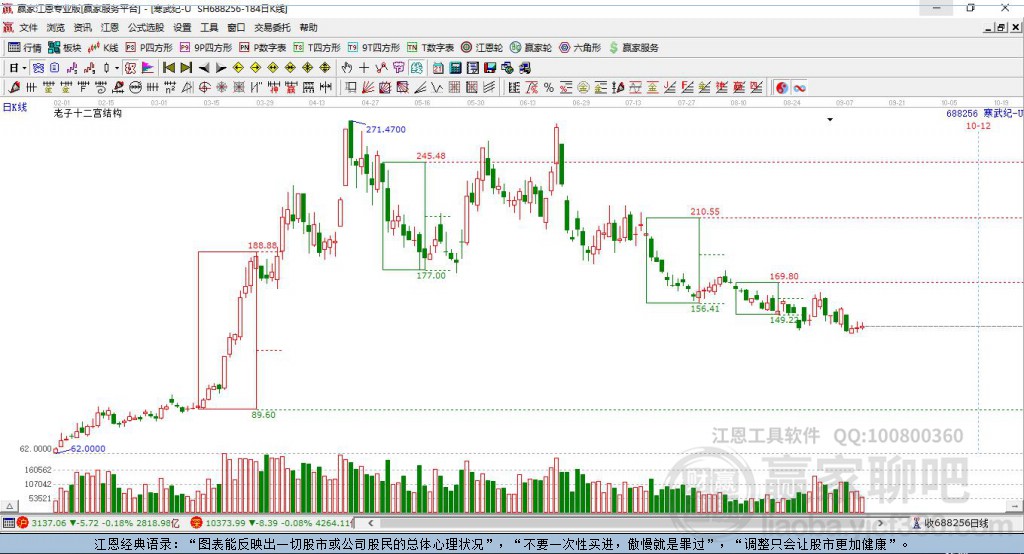Screen dimensions: 1024x554
Task: Click stock code 688256 in top-right
Action: click(961, 113)
